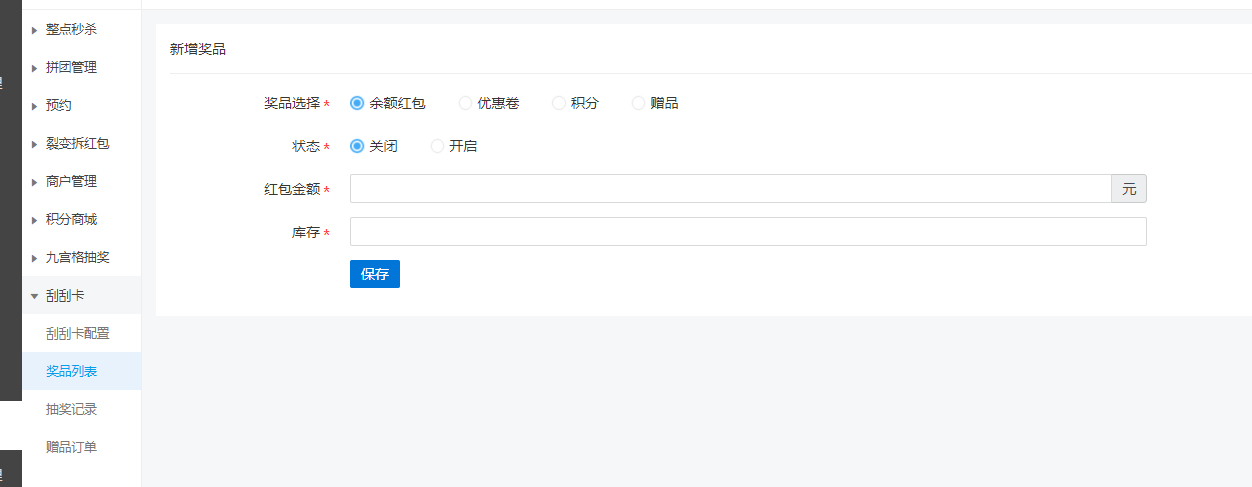Go to the 赠品订单 page
The image size is (1252, 487).
71,448
